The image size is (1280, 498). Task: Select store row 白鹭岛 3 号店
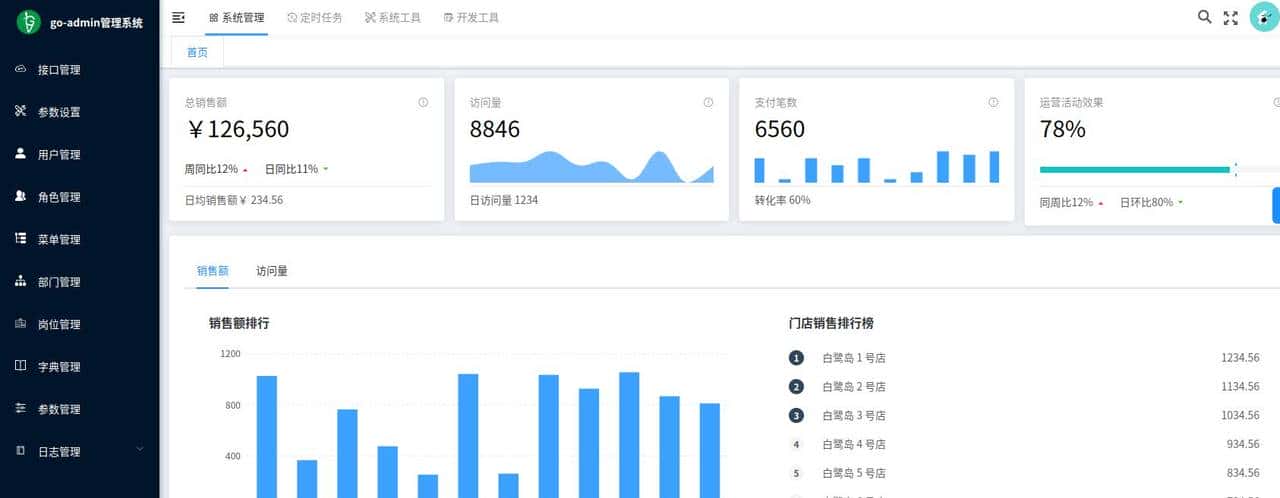(x=1024, y=415)
